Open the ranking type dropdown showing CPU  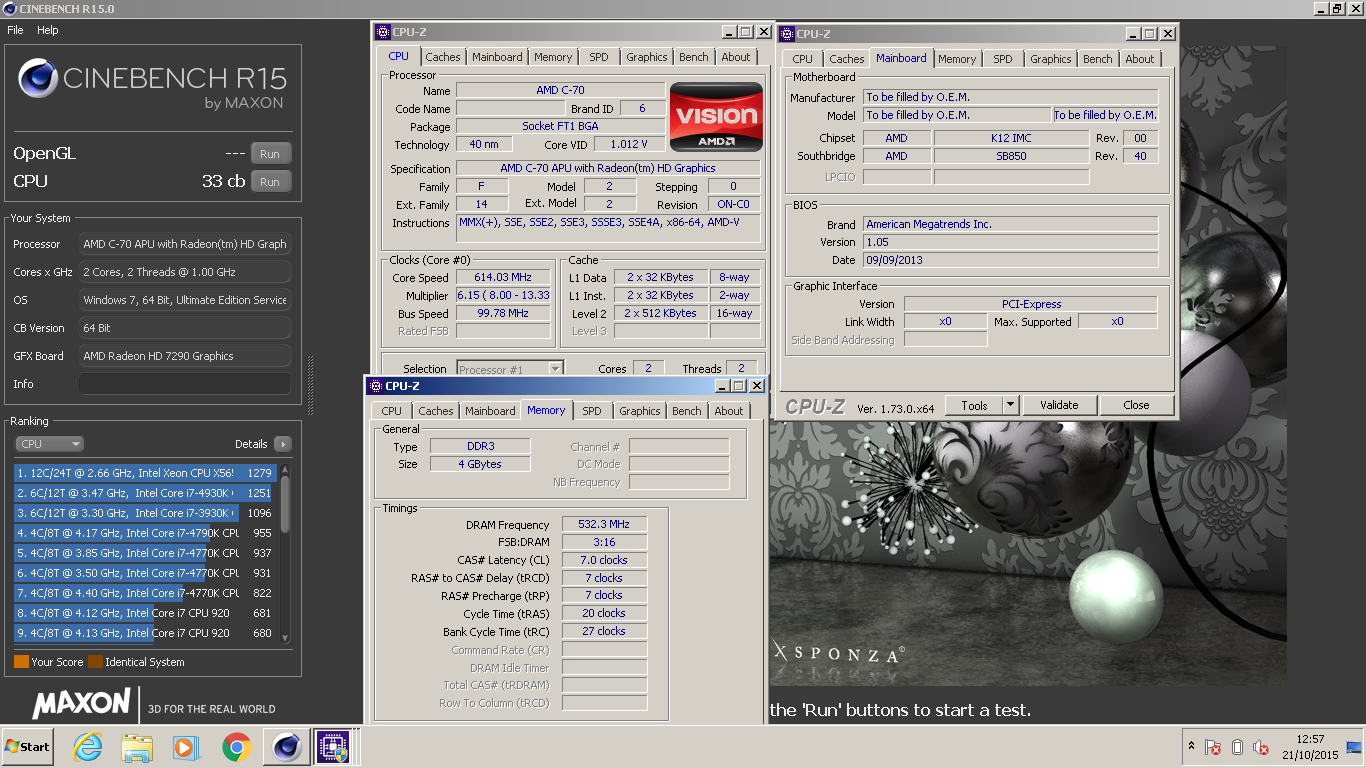tap(49, 444)
